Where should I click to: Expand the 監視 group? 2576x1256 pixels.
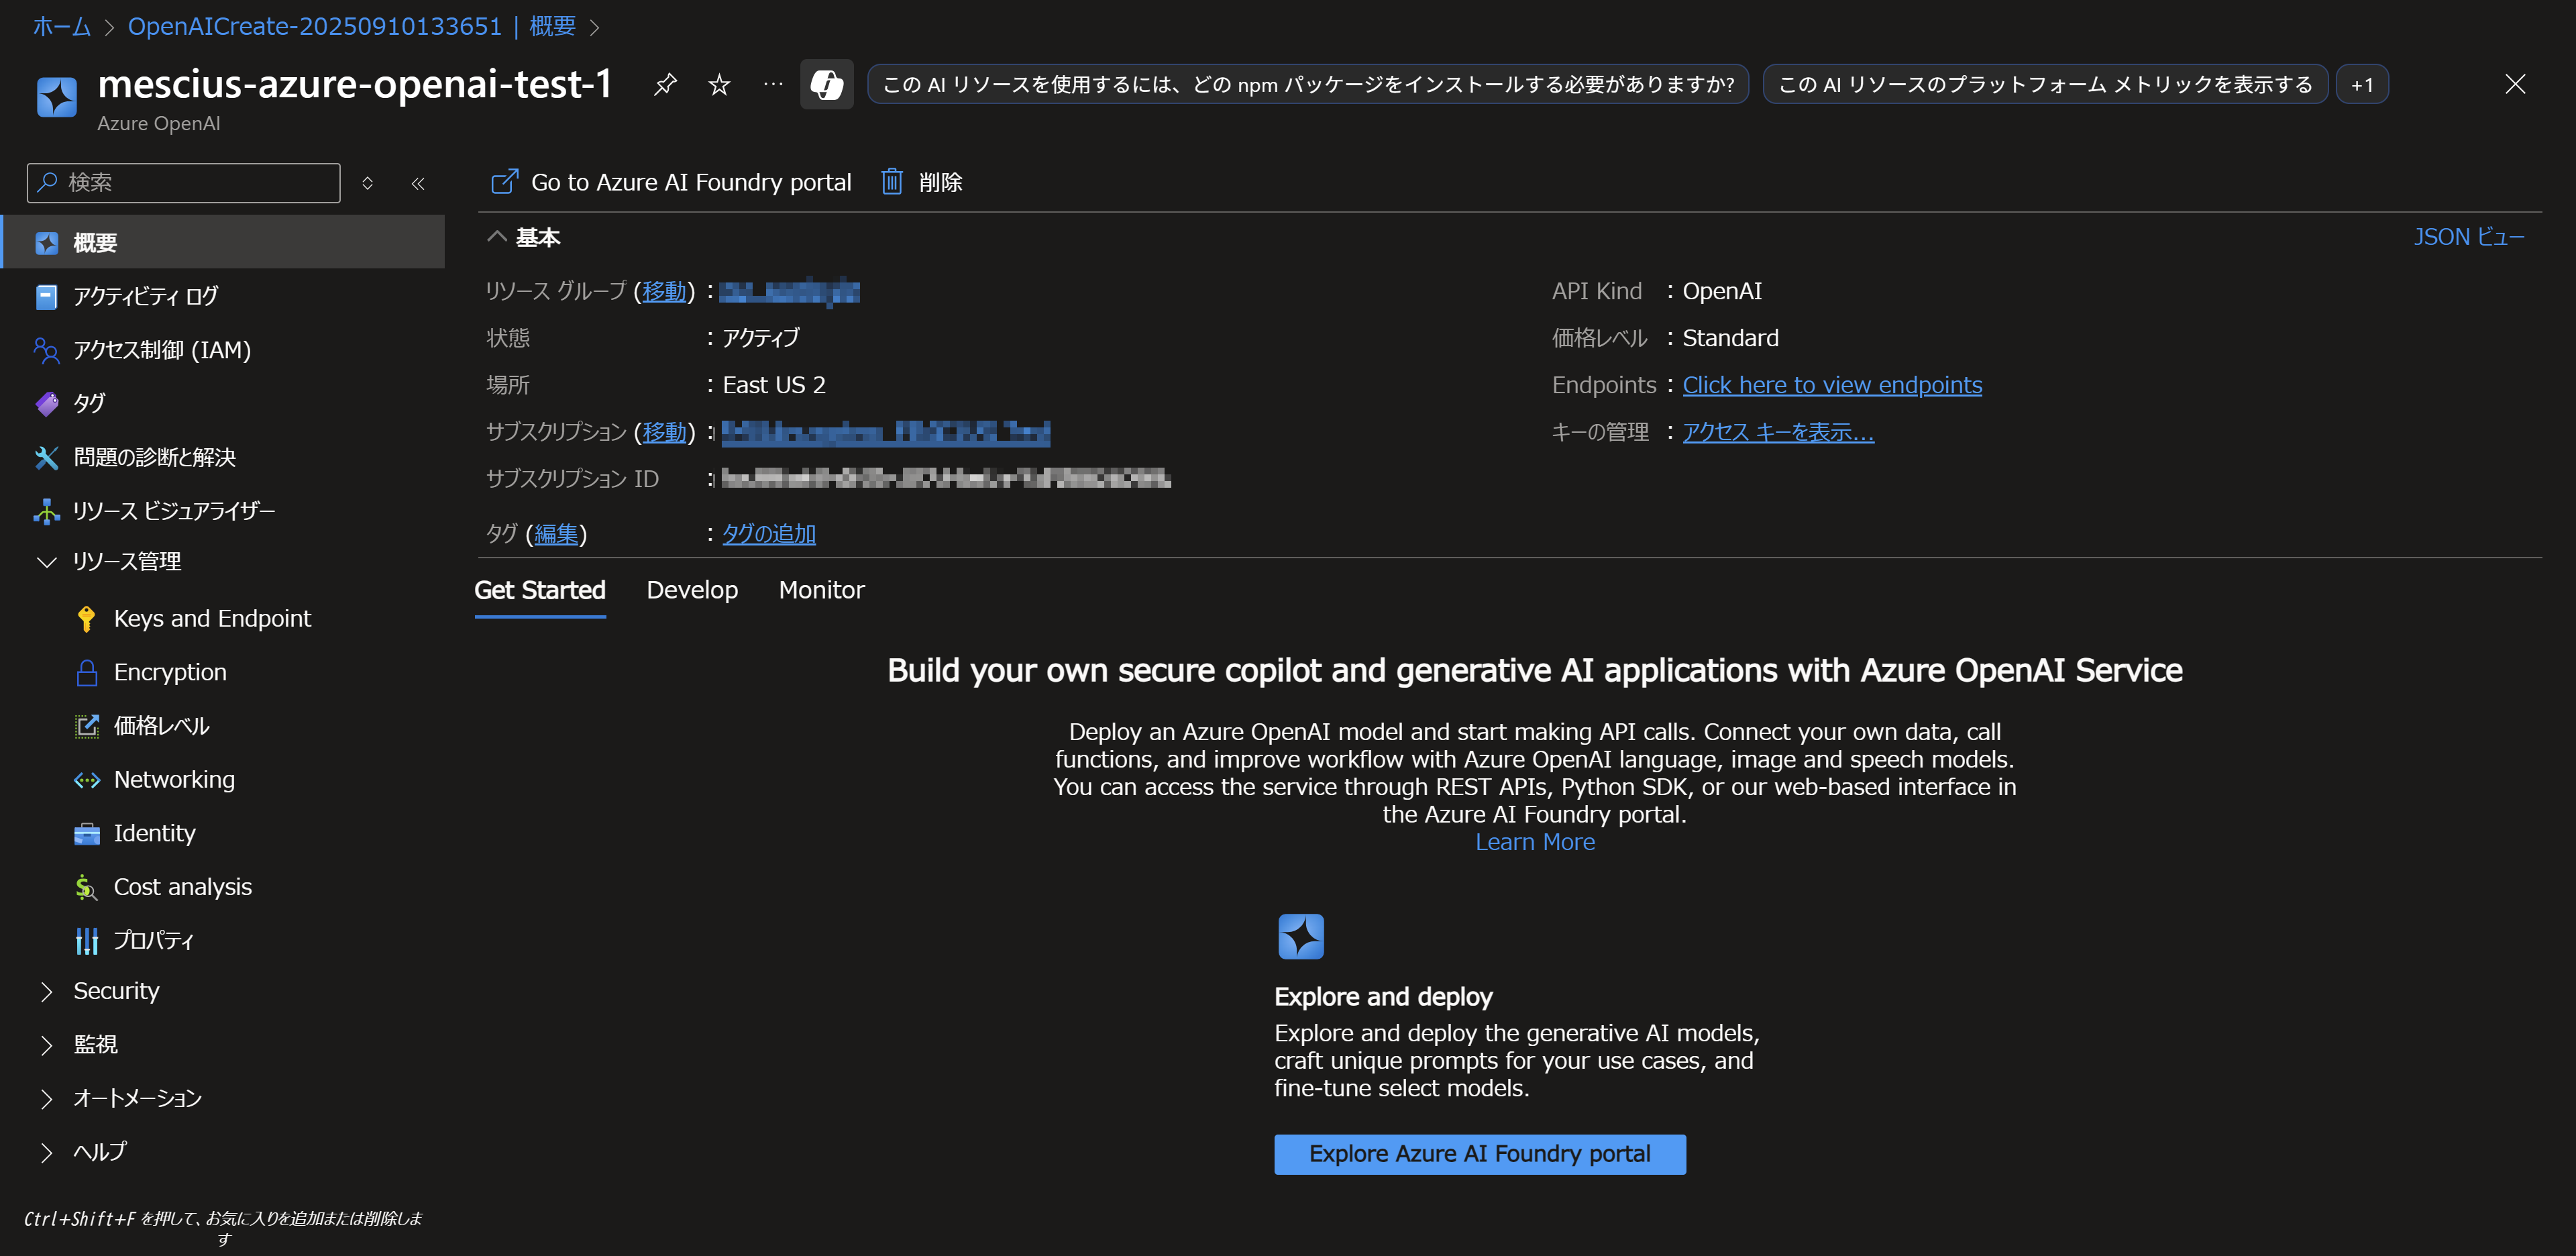[46, 1045]
